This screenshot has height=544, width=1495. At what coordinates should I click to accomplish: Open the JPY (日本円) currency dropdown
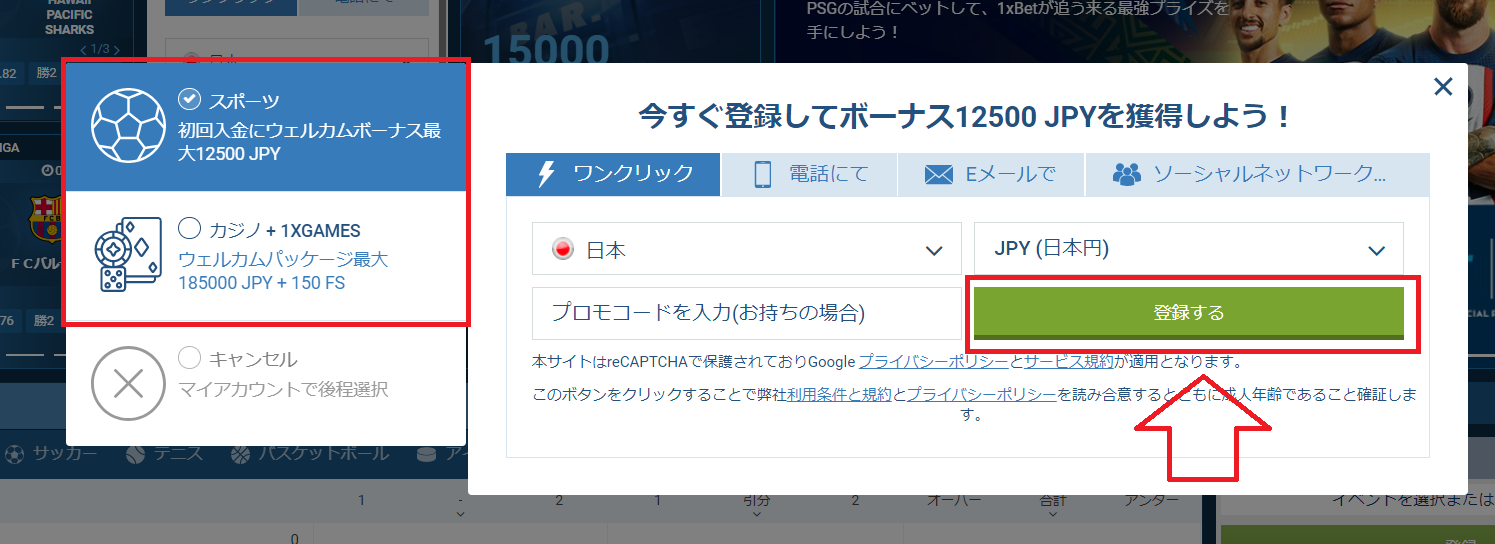[x=1189, y=248]
